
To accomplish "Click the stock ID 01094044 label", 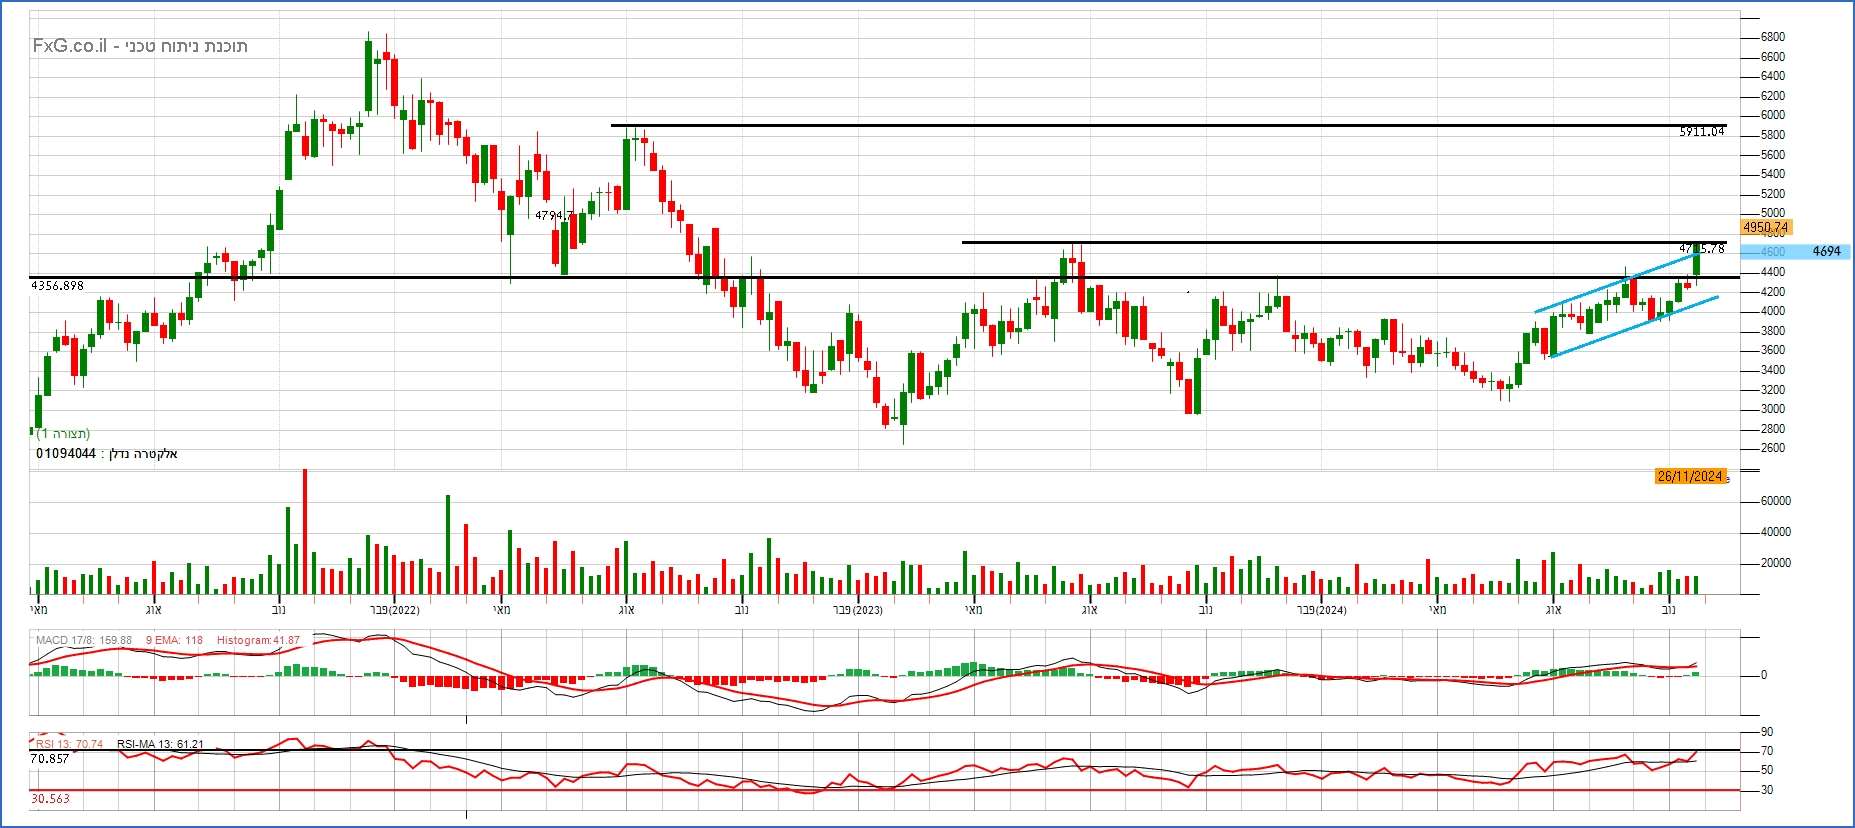I will coord(66,454).
